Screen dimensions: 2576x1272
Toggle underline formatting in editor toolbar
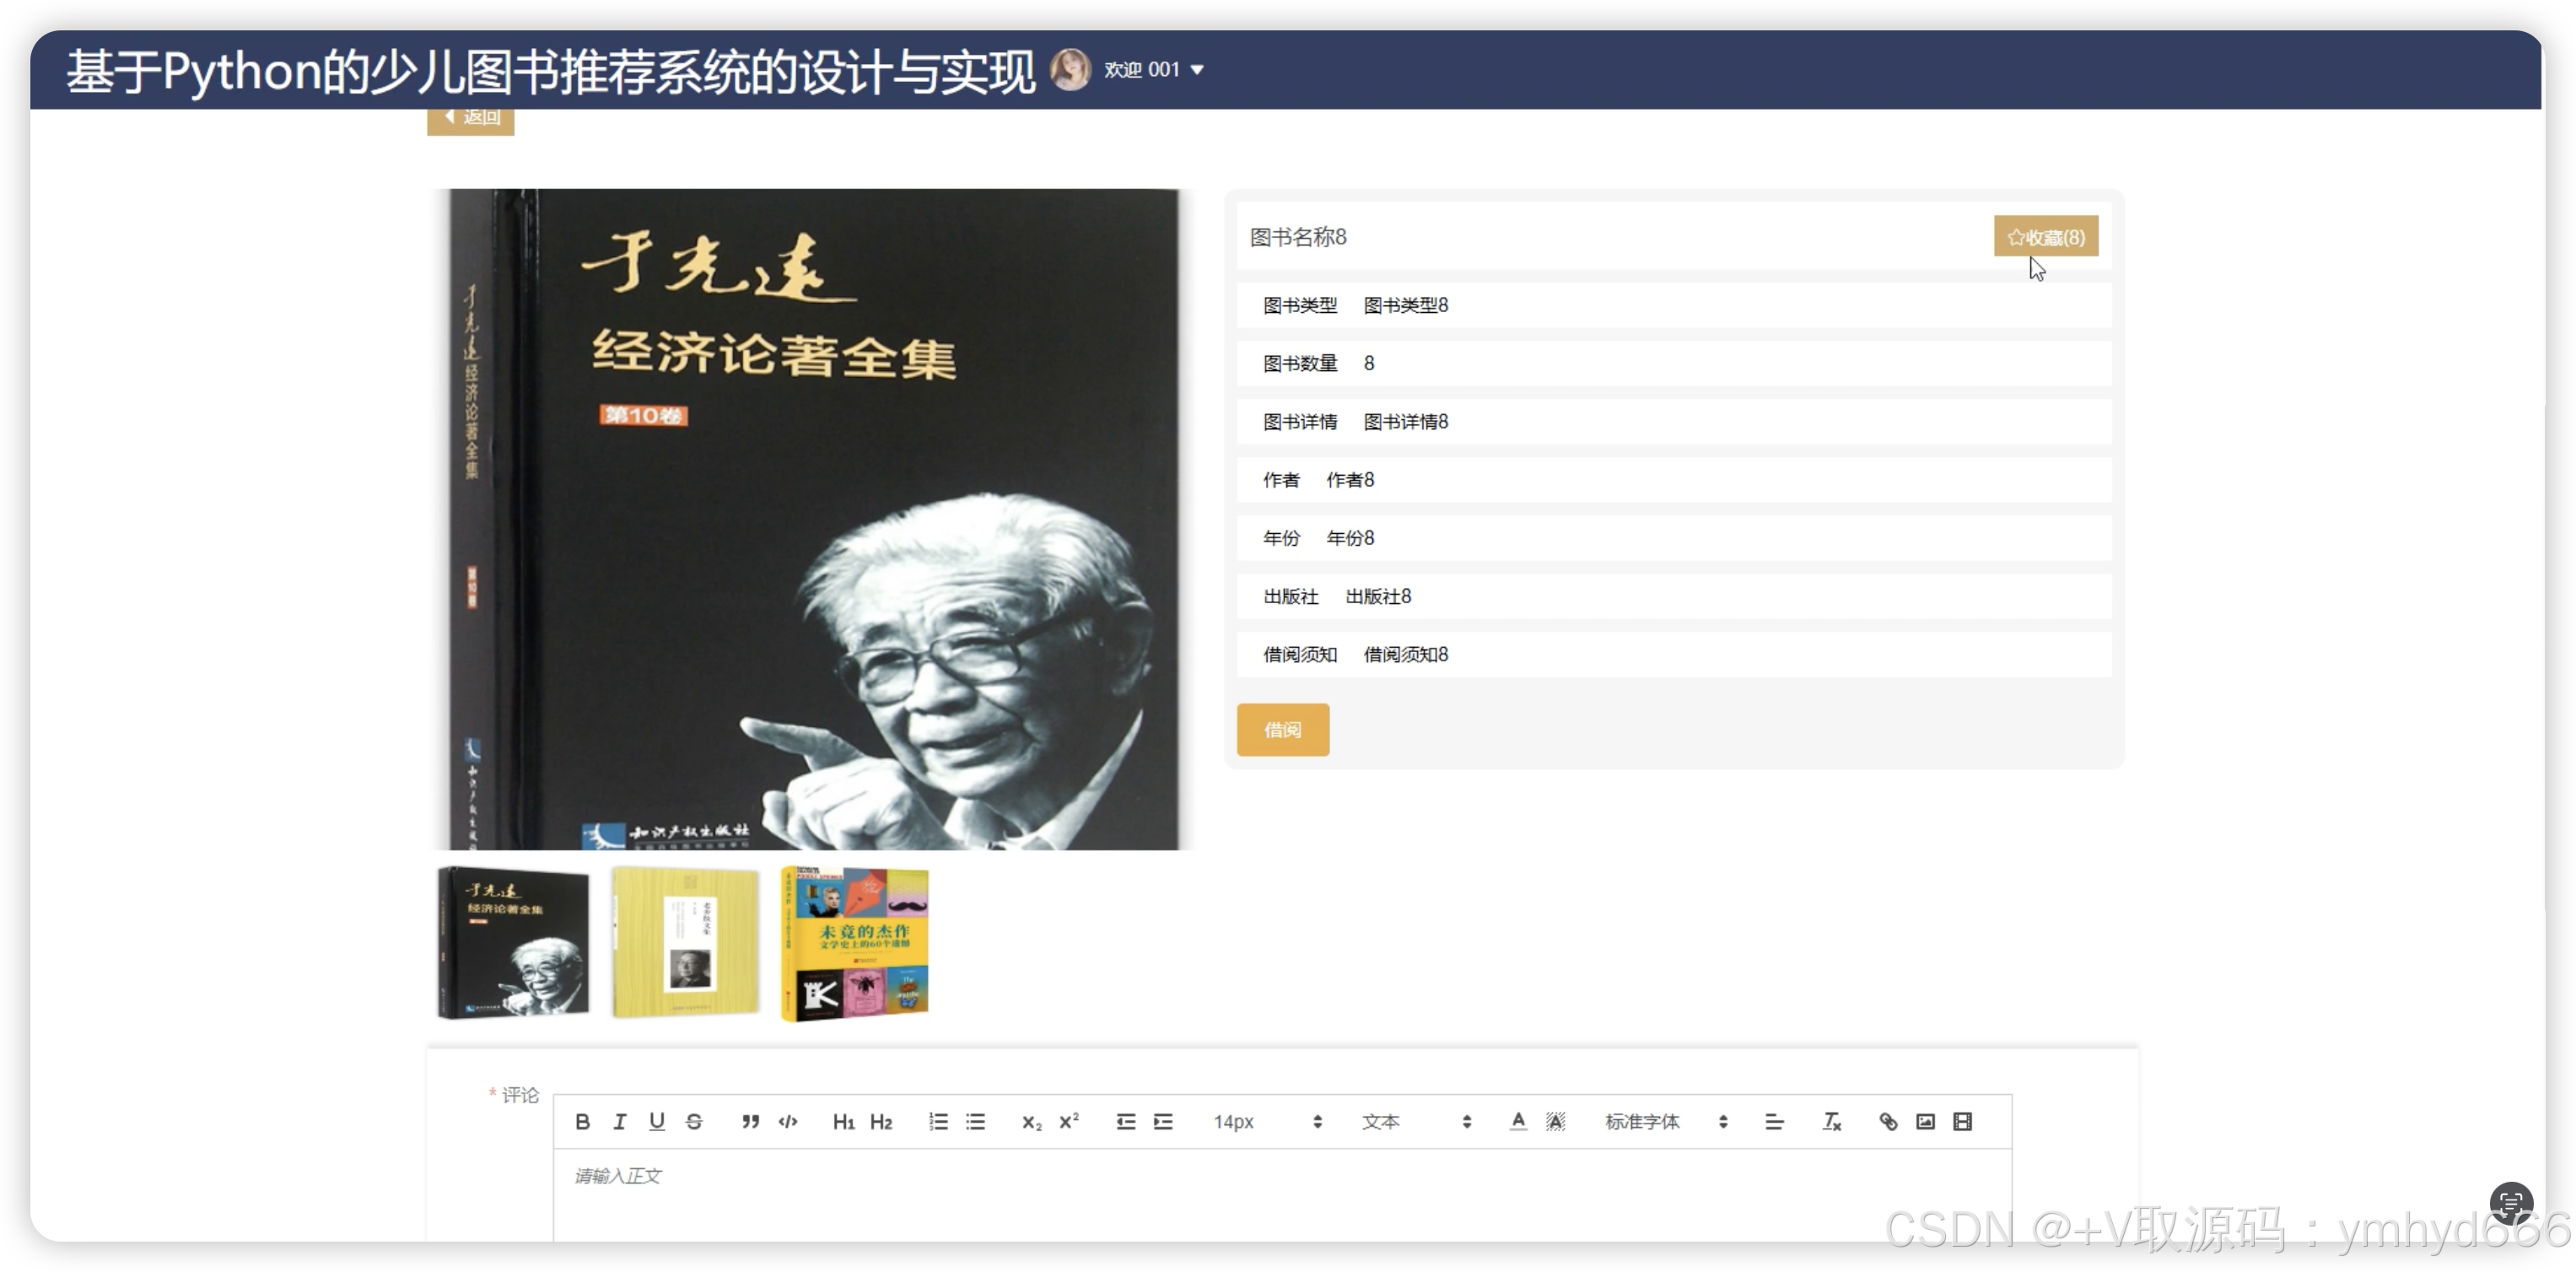click(x=657, y=1122)
